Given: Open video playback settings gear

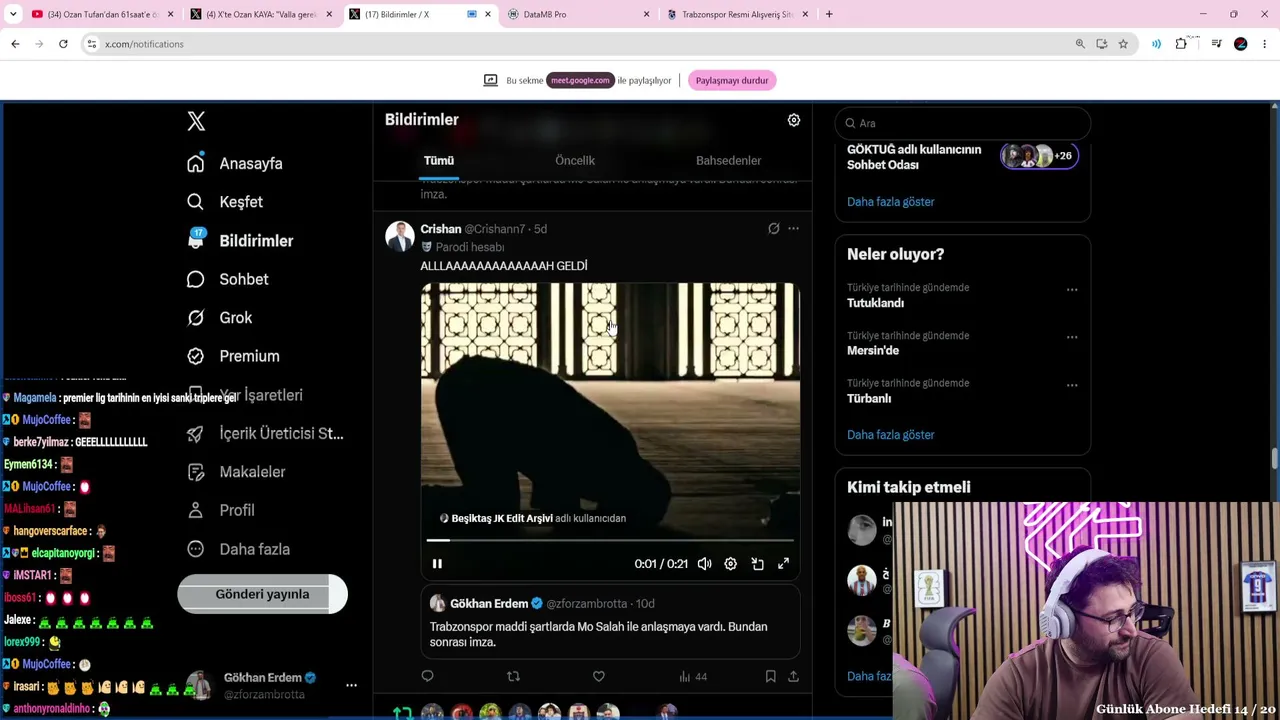Looking at the screenshot, I should pyautogui.click(x=731, y=564).
